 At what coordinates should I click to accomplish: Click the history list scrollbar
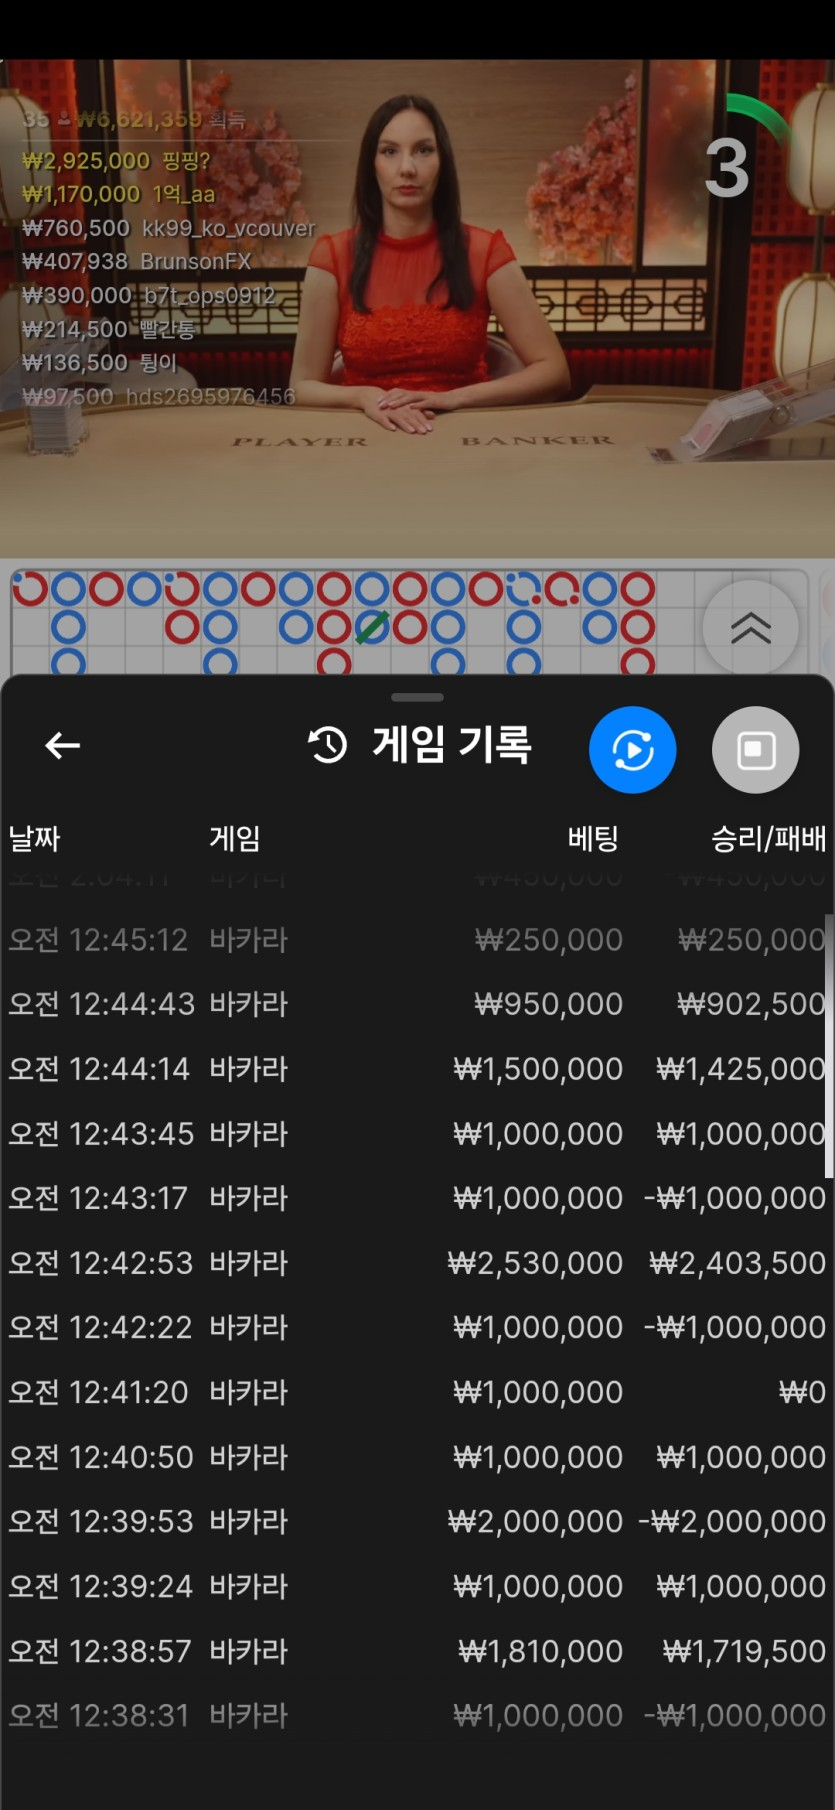coord(829,1045)
